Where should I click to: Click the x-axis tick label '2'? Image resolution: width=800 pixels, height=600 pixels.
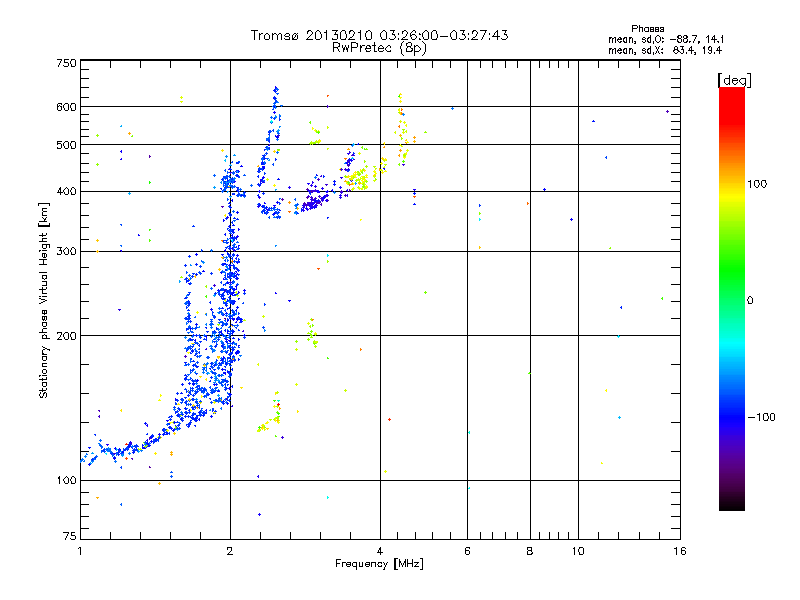click(x=230, y=551)
